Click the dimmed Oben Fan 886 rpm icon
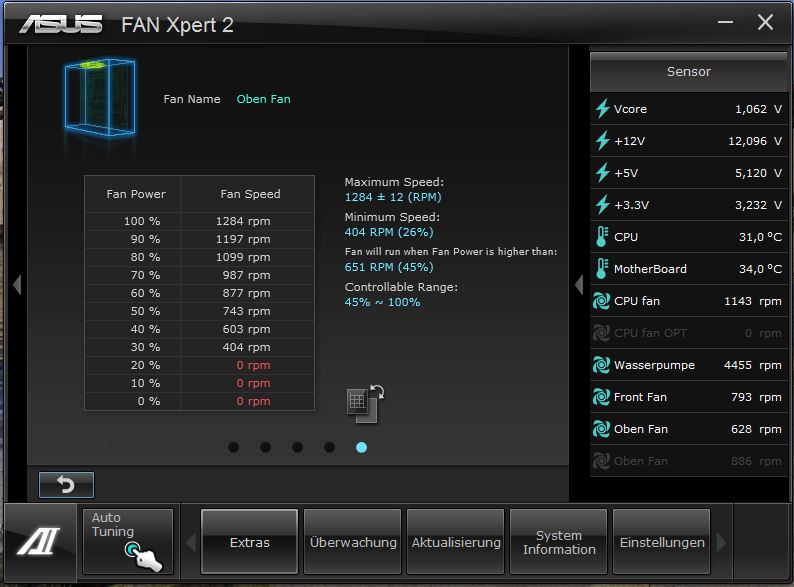Viewport: 794px width, 587px height. coord(601,461)
